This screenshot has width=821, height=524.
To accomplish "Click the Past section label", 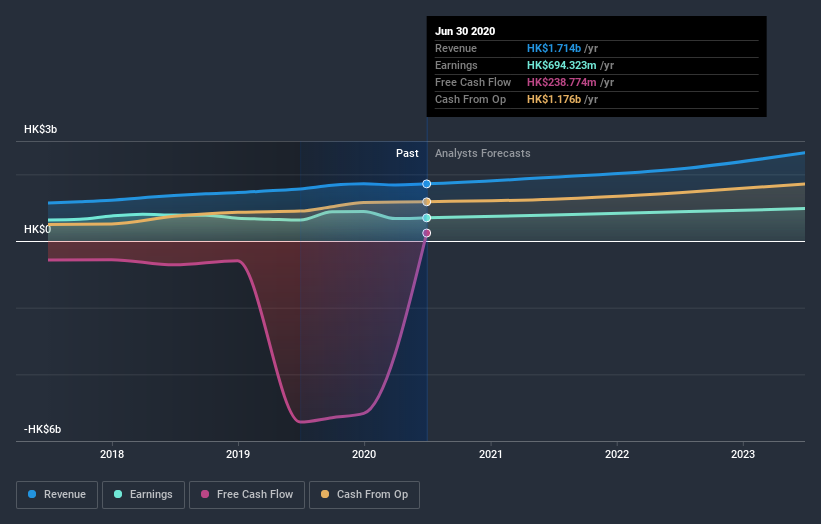I will click(x=407, y=153).
